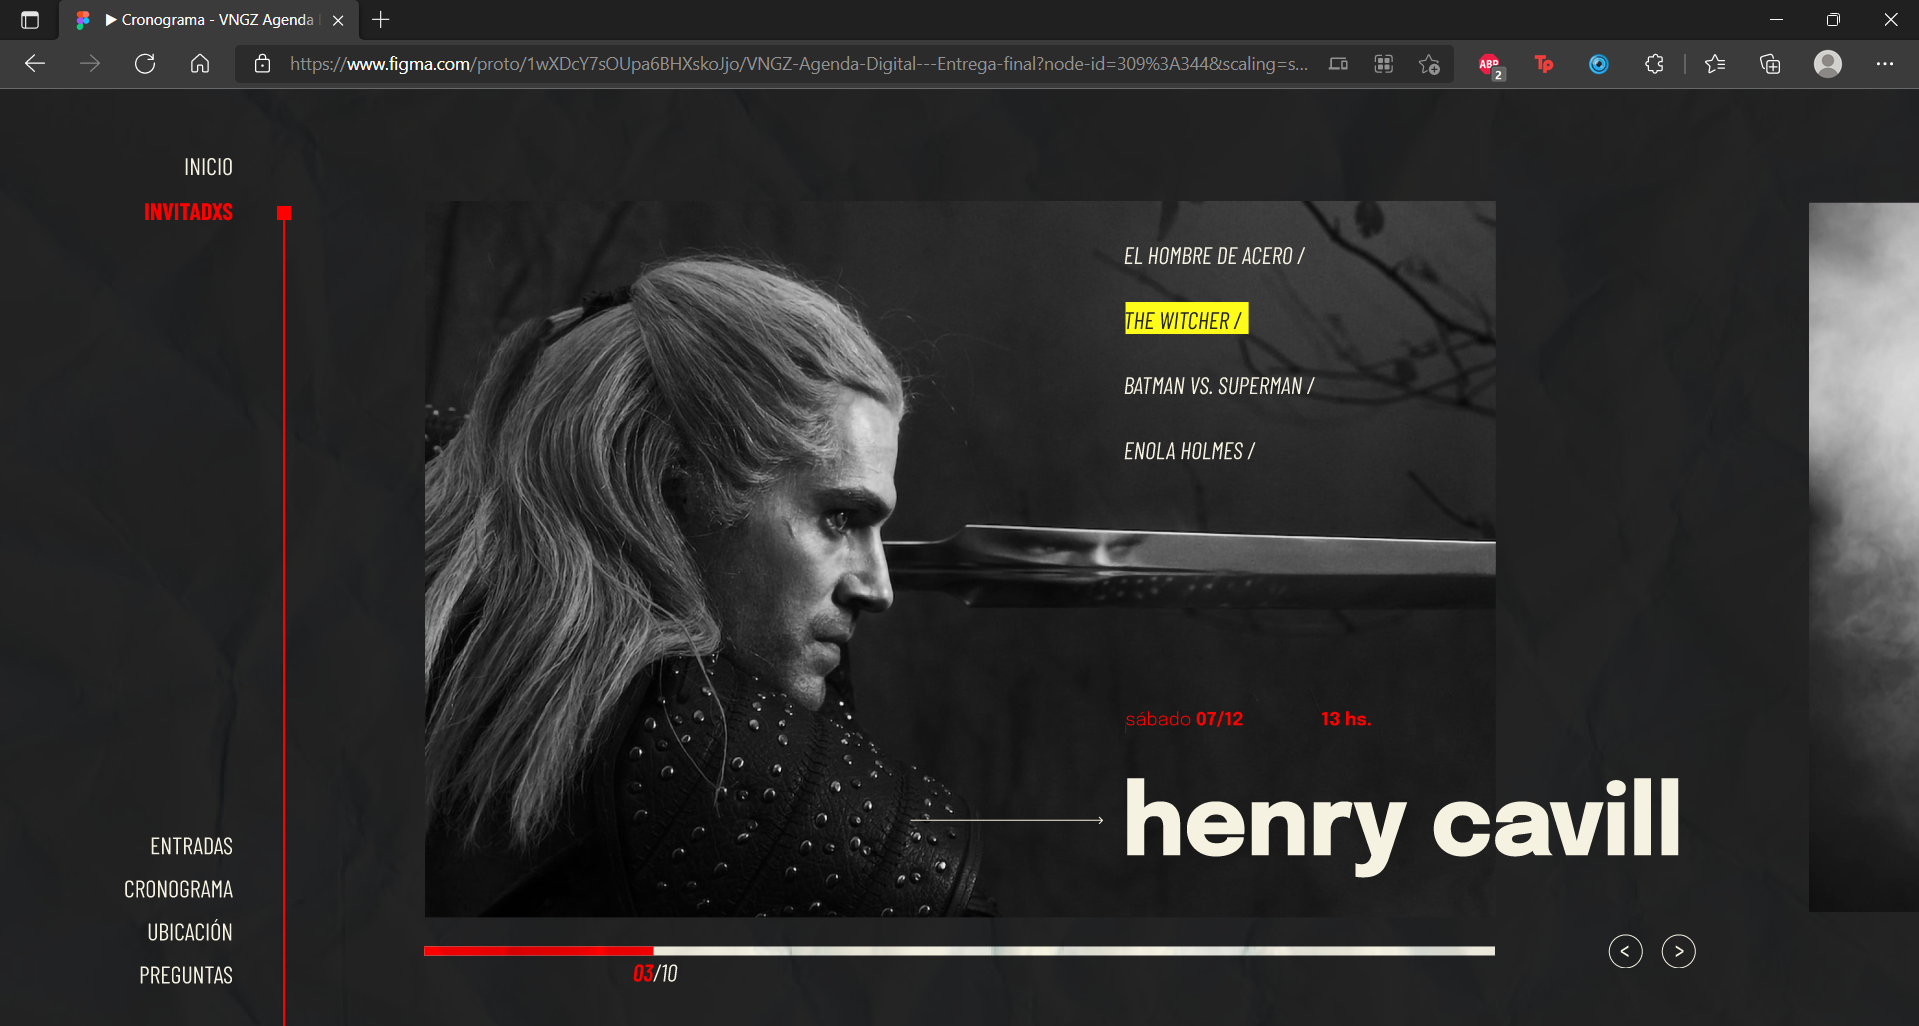1919x1026 pixels.
Task: Open the QR/grid icon in address bar
Action: click(x=1384, y=64)
